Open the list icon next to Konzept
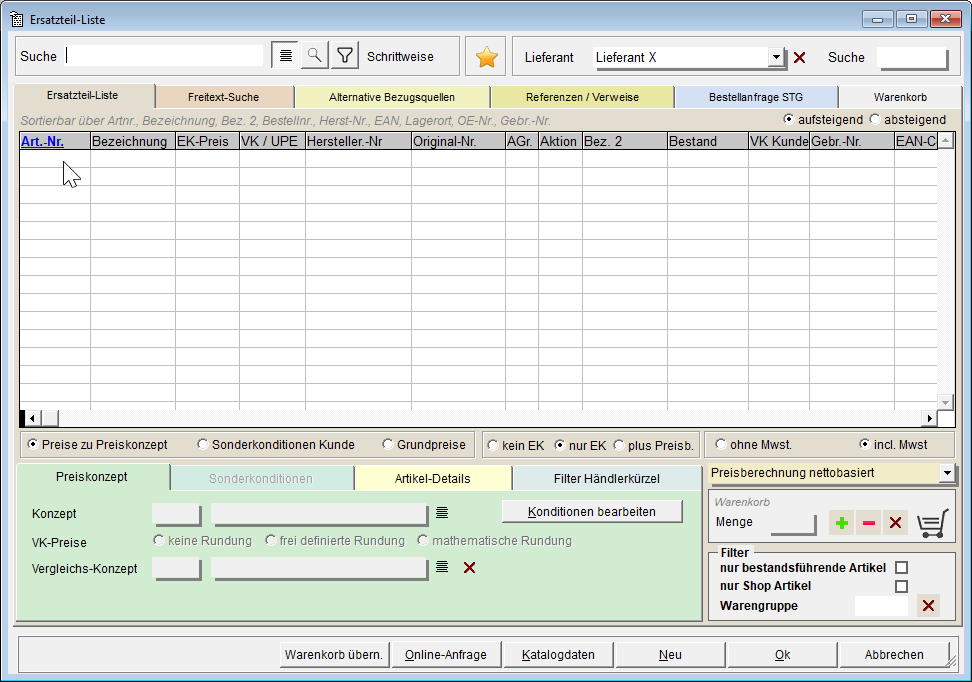Screen dimensions: 972x682 pyautogui.click(x=442, y=513)
